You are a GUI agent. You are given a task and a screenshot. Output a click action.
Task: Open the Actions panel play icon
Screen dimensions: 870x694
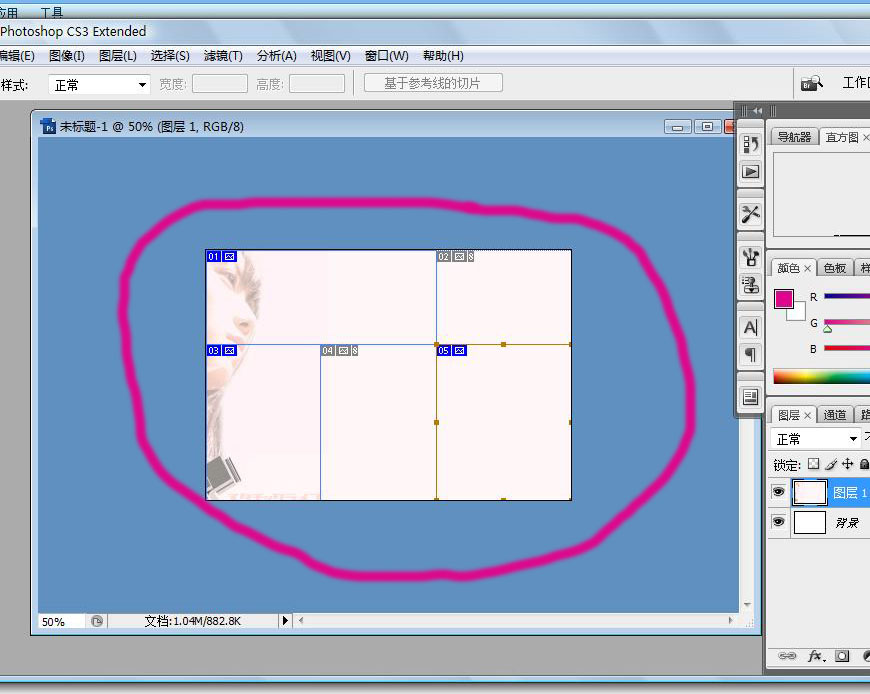[x=751, y=171]
